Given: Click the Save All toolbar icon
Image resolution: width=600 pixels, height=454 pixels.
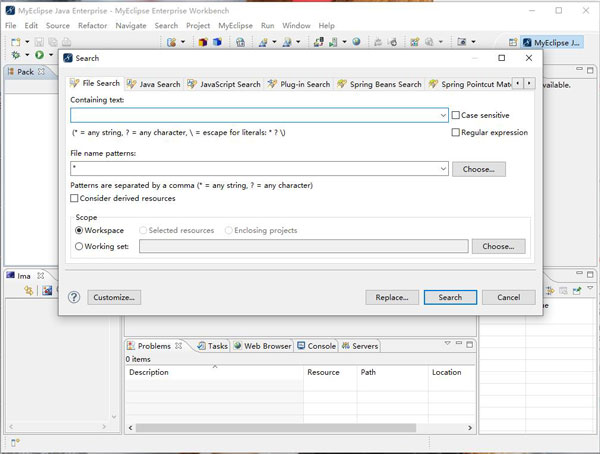Looking at the screenshot, I should [53, 42].
